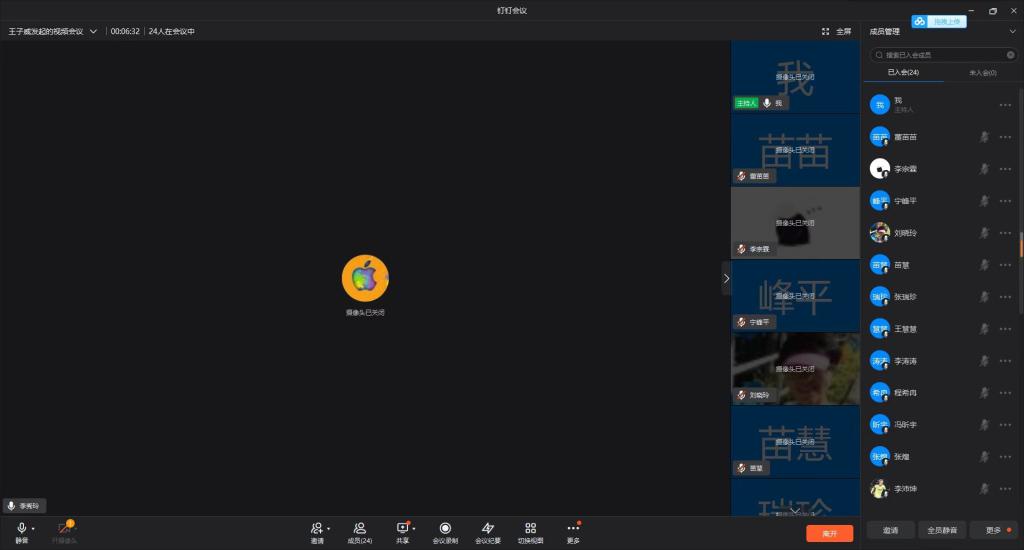Toggle microphone for 苗慧 in member list
1024x550 pixels.
(x=984, y=265)
